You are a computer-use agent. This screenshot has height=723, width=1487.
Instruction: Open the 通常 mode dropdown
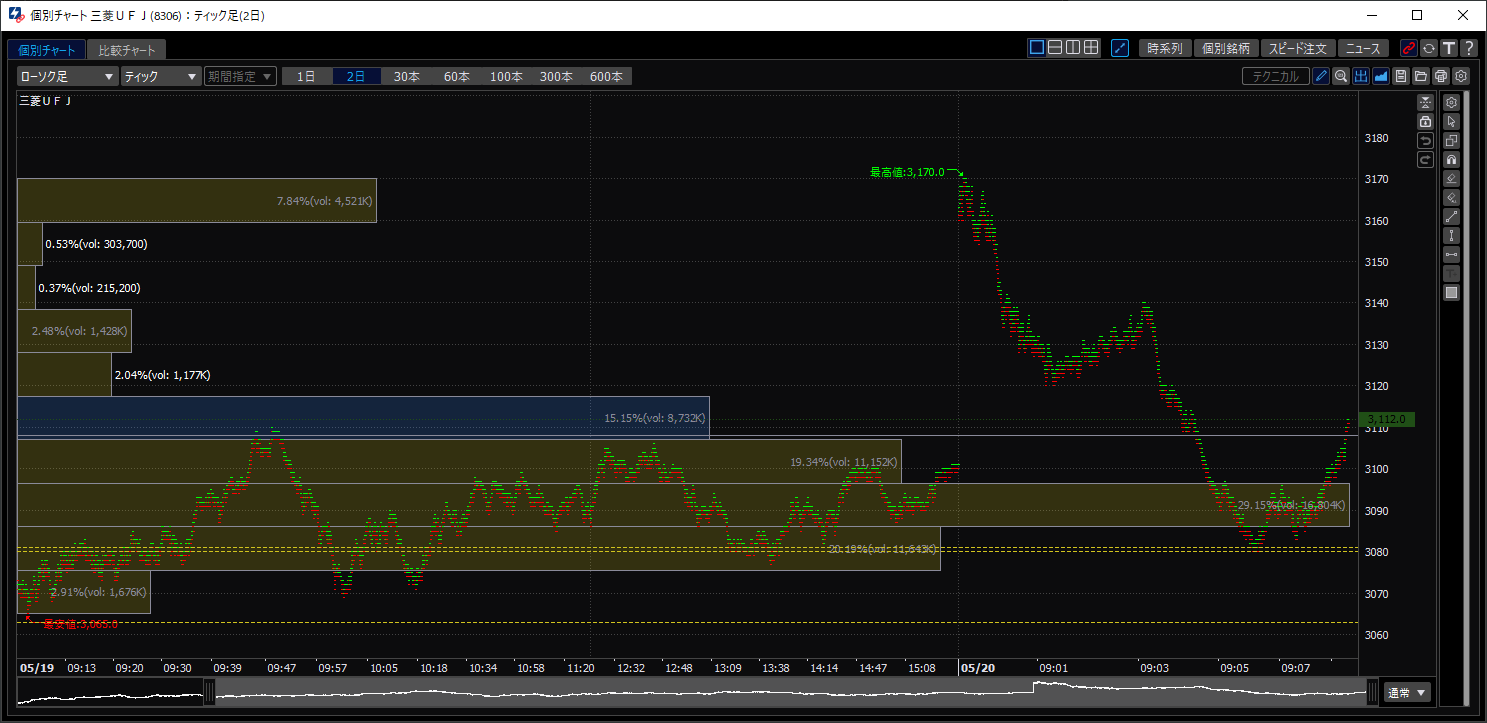[x=1408, y=692]
